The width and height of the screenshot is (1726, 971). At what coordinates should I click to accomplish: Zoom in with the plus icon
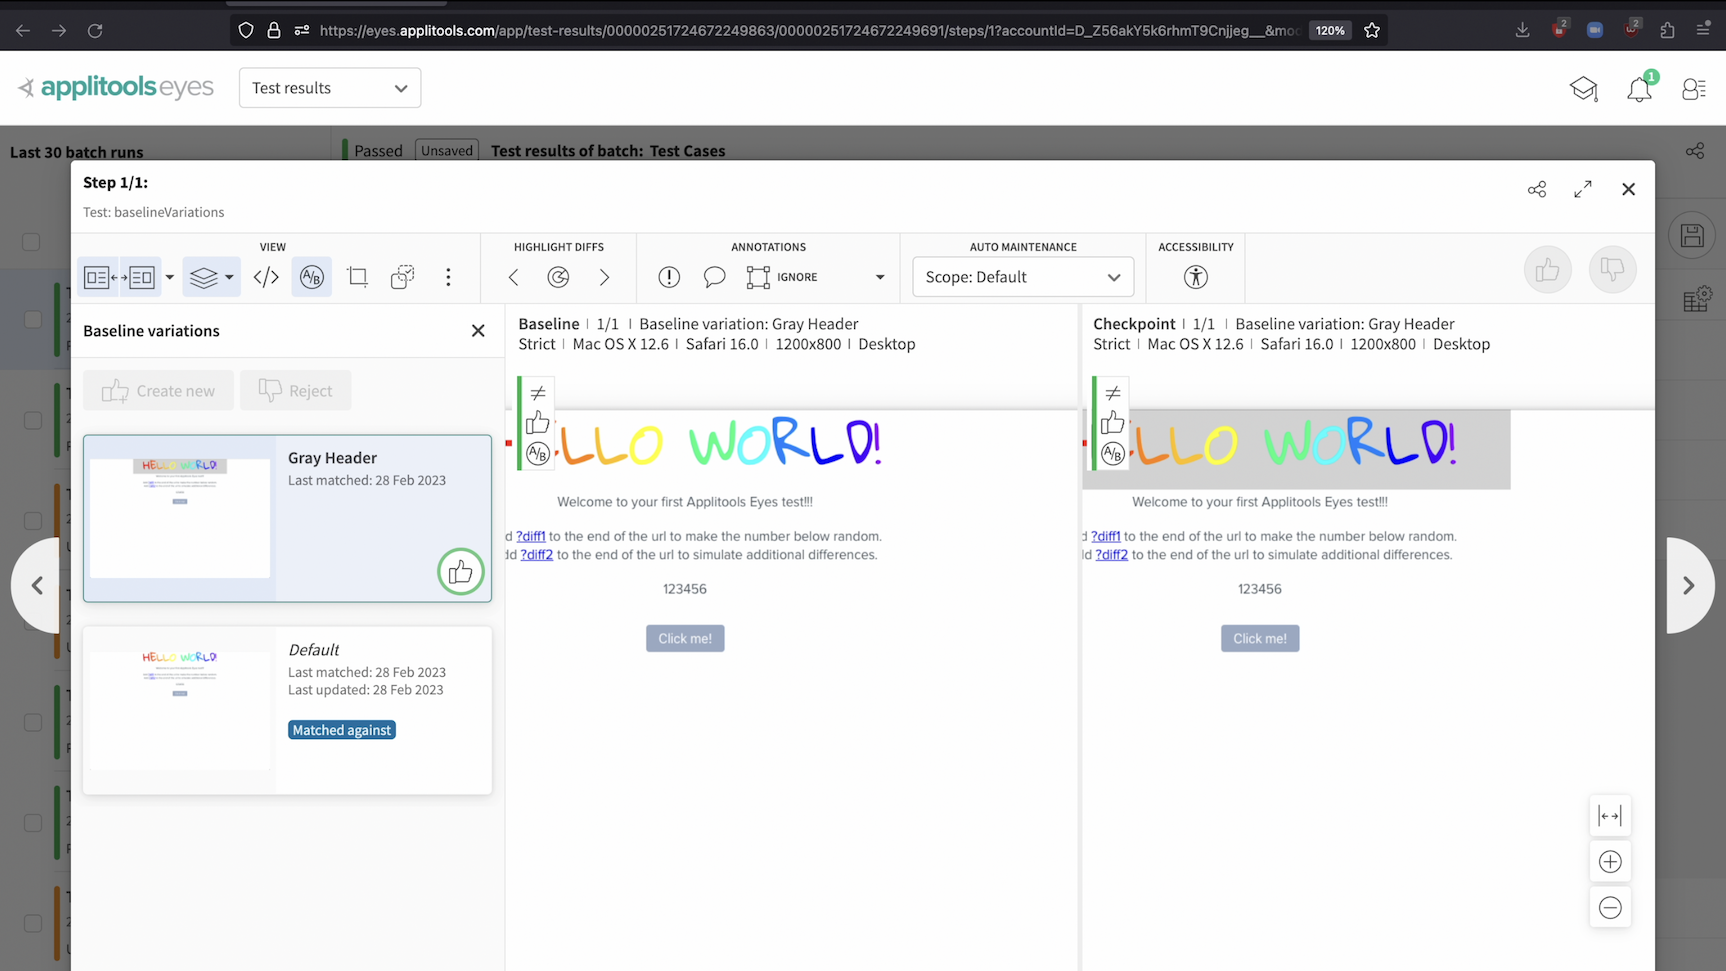coord(1610,861)
